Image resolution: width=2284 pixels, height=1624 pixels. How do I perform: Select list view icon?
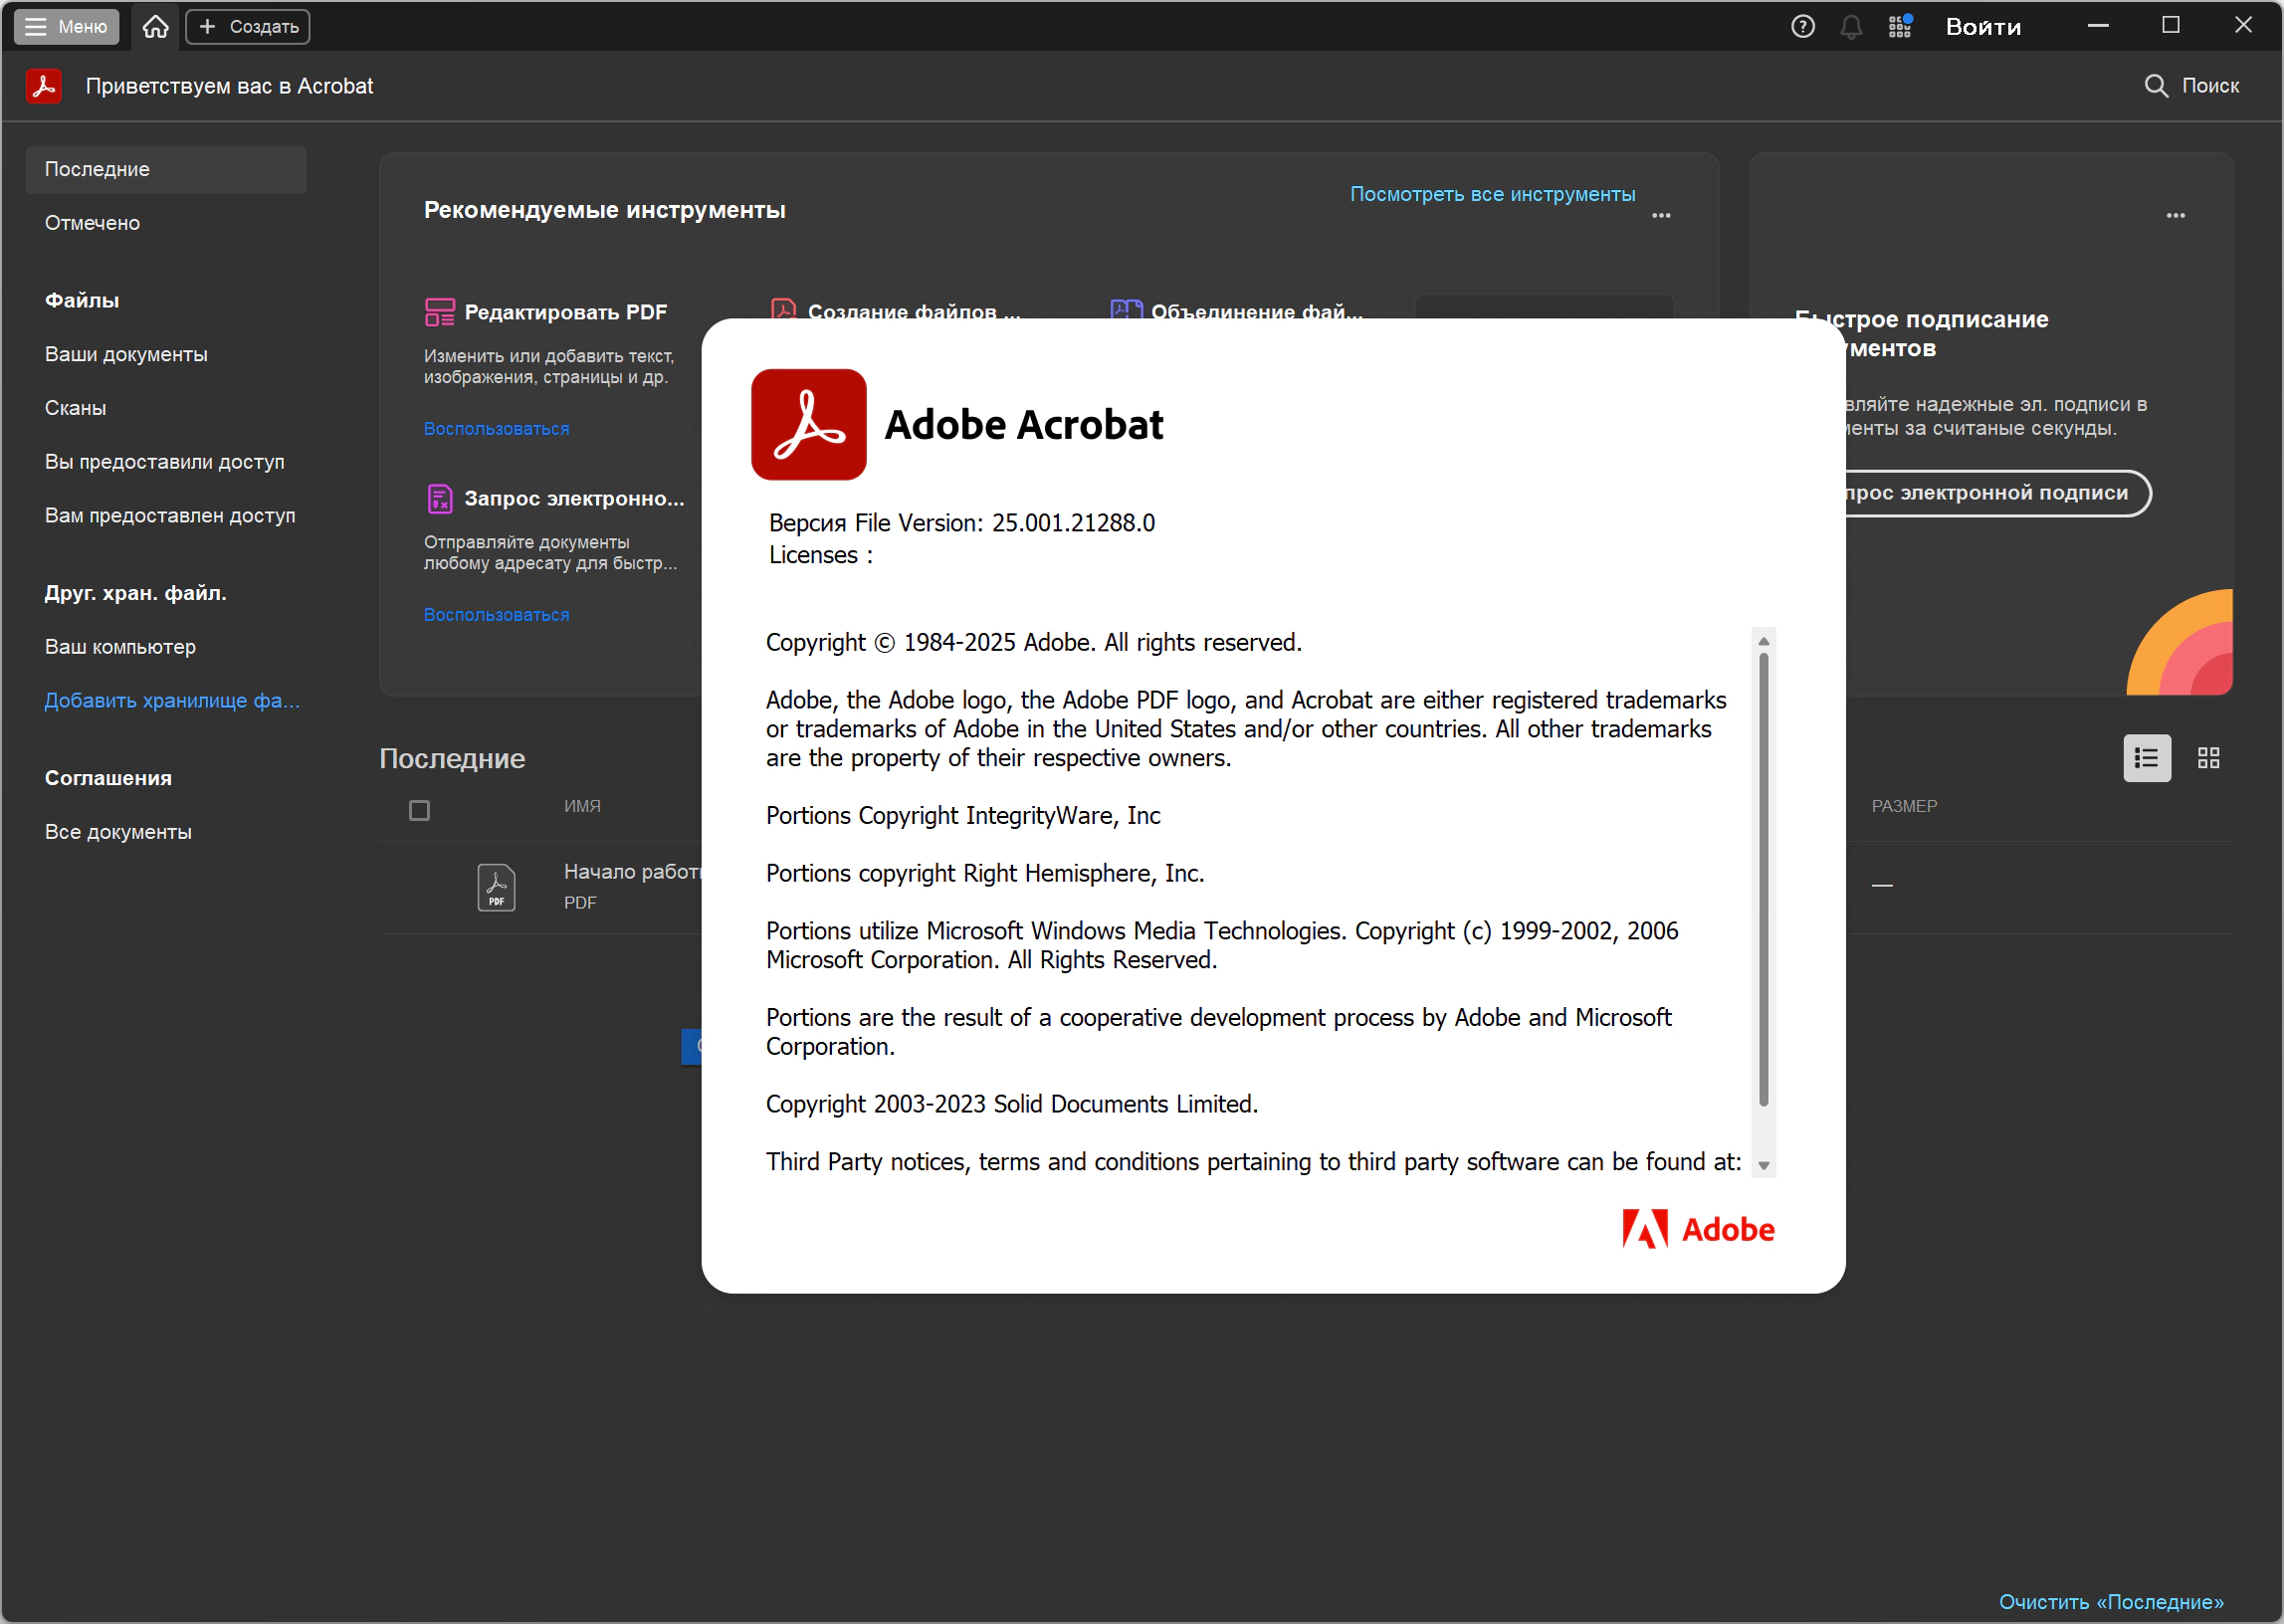[x=2146, y=758]
